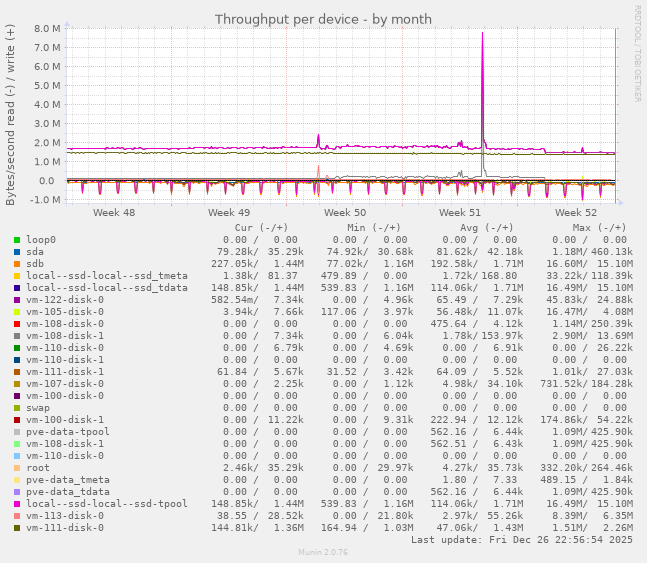Image resolution: width=647 pixels, height=563 pixels.
Task: Click the dark red vm-100-disk-1 swatch
Action: [x=17, y=420]
